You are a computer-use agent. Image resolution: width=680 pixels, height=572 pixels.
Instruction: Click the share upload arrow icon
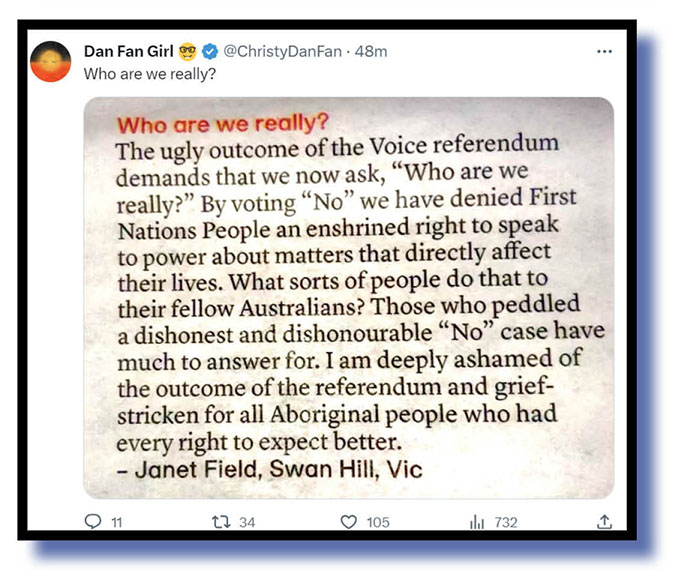[604, 521]
